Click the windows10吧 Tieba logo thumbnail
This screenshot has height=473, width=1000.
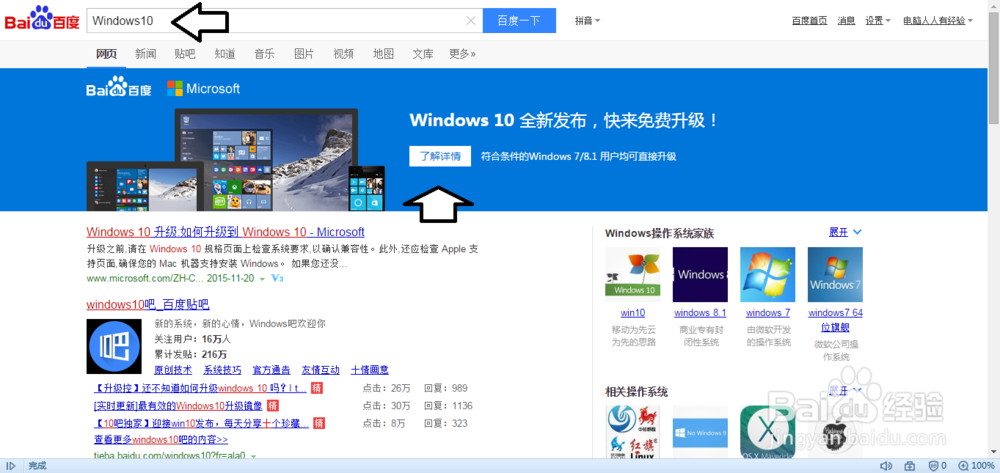pos(114,346)
